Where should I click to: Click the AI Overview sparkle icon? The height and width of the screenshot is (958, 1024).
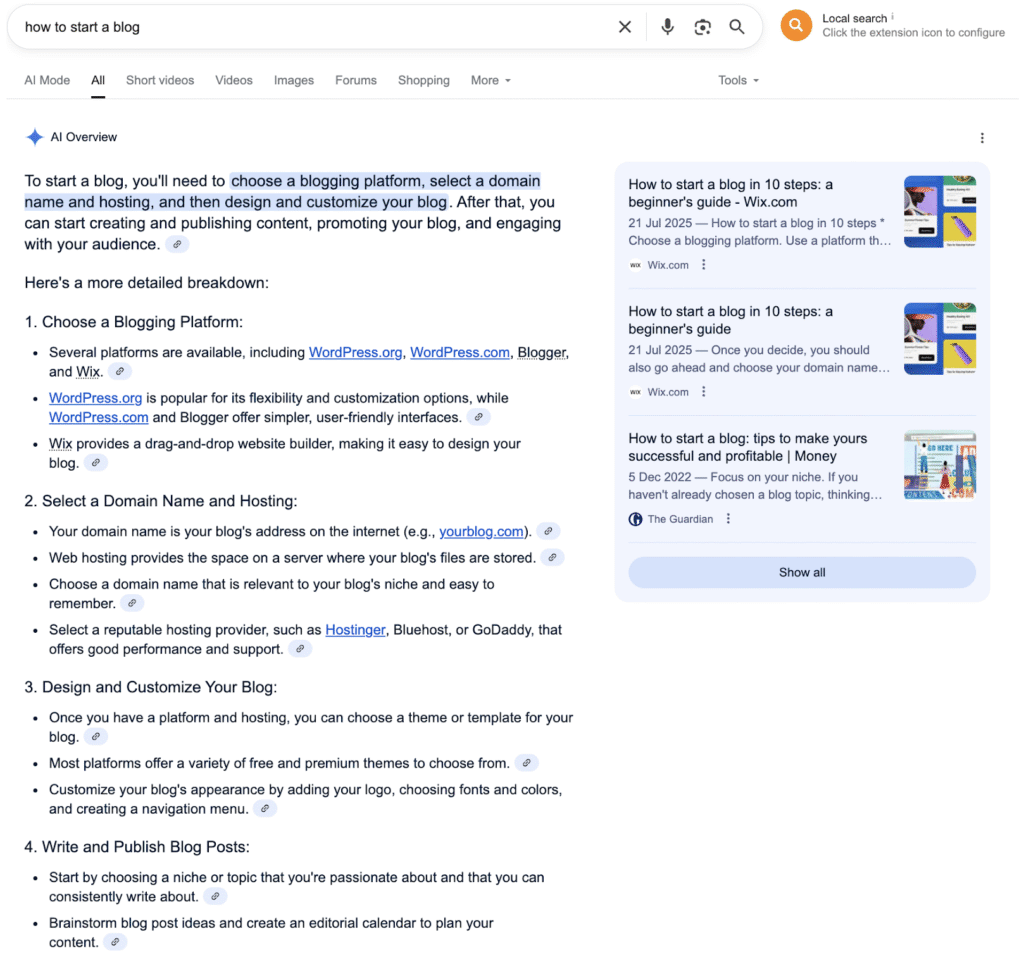pos(35,137)
